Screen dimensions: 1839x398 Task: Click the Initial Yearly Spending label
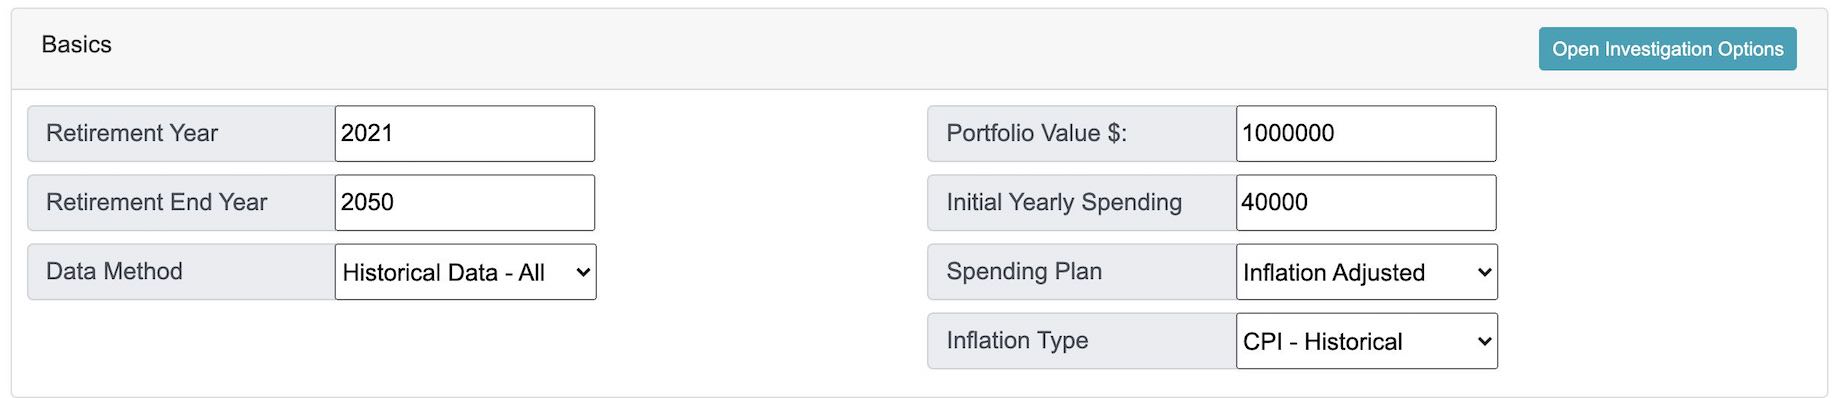[x=1064, y=202]
